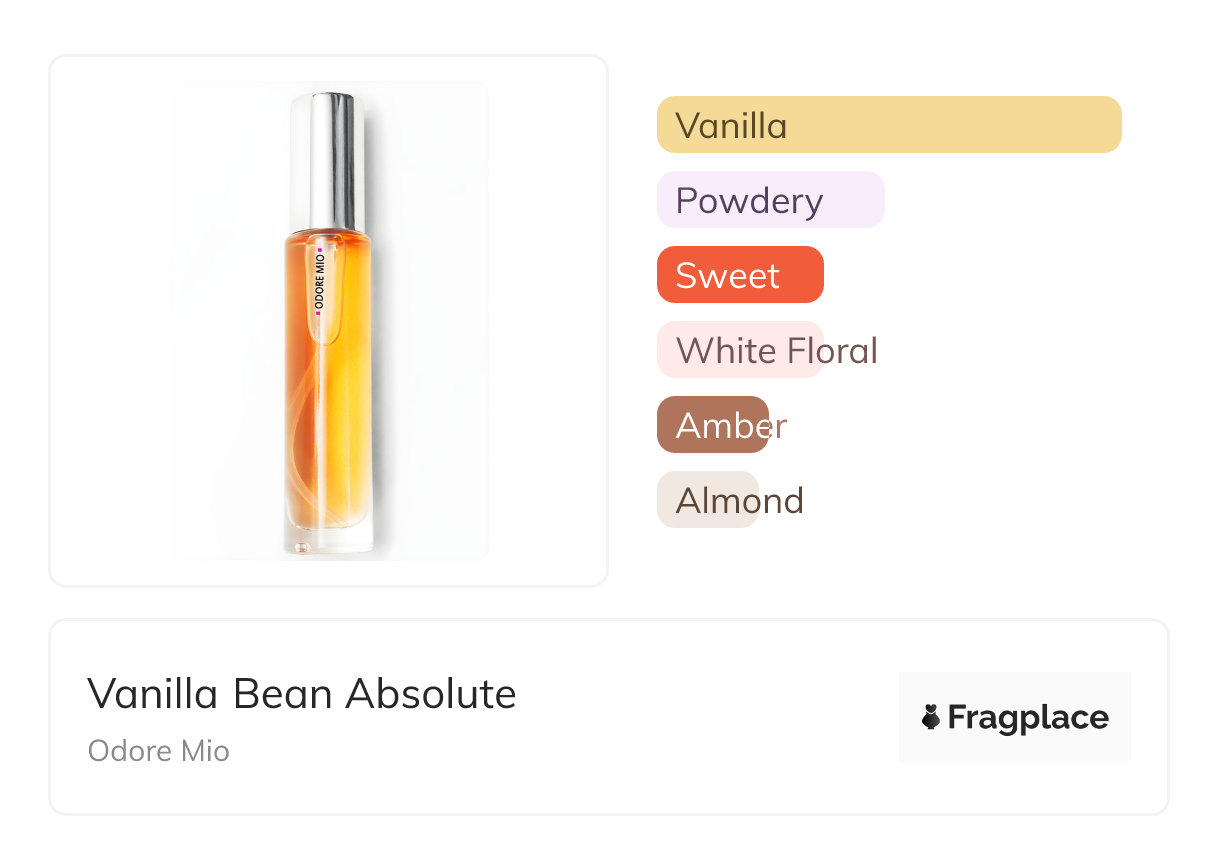Click the Odore Mio brand name below title
The width and height of the screenshot is (1218, 864).
[x=159, y=750]
